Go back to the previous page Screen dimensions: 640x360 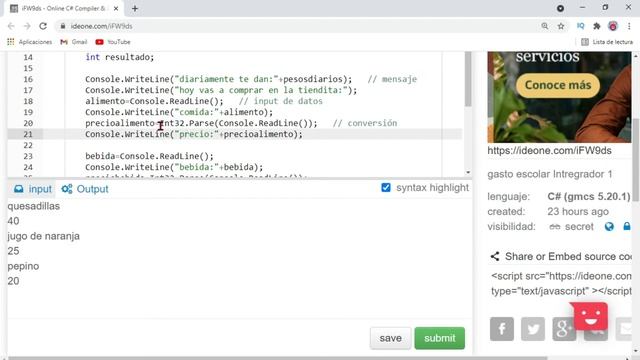click(x=11, y=26)
